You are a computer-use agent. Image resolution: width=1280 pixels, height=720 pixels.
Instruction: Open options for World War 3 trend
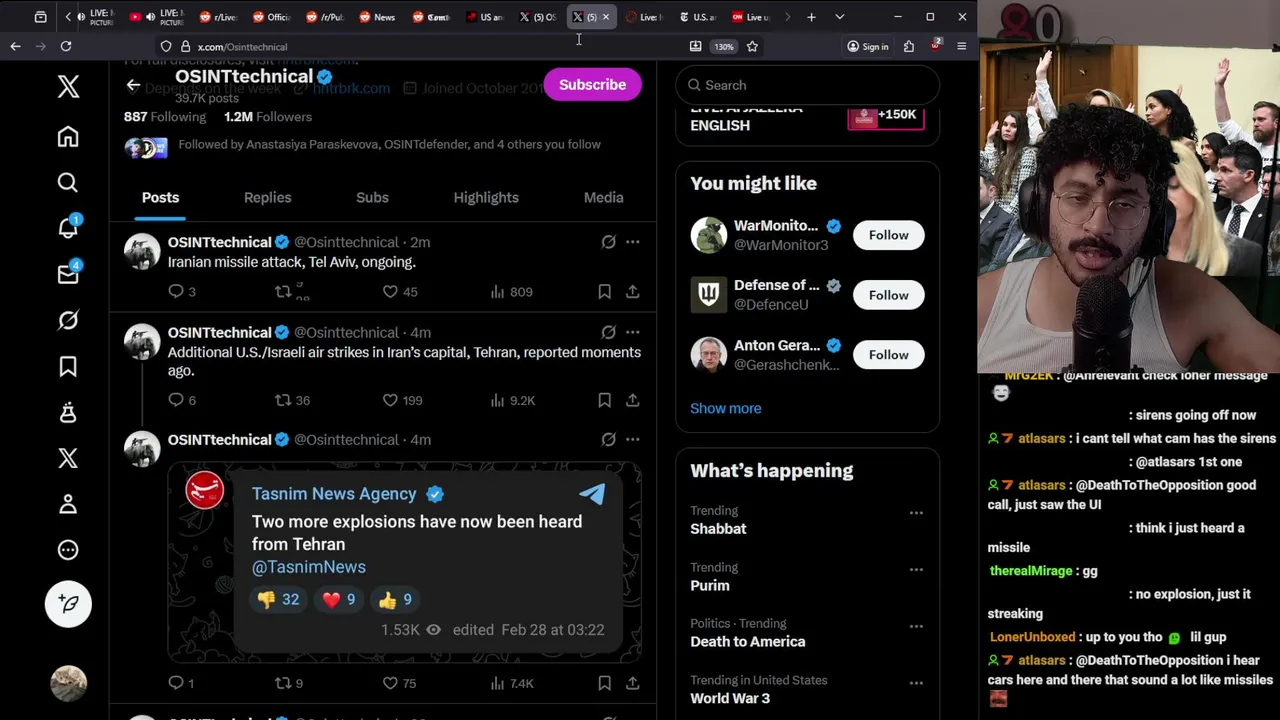click(916, 683)
